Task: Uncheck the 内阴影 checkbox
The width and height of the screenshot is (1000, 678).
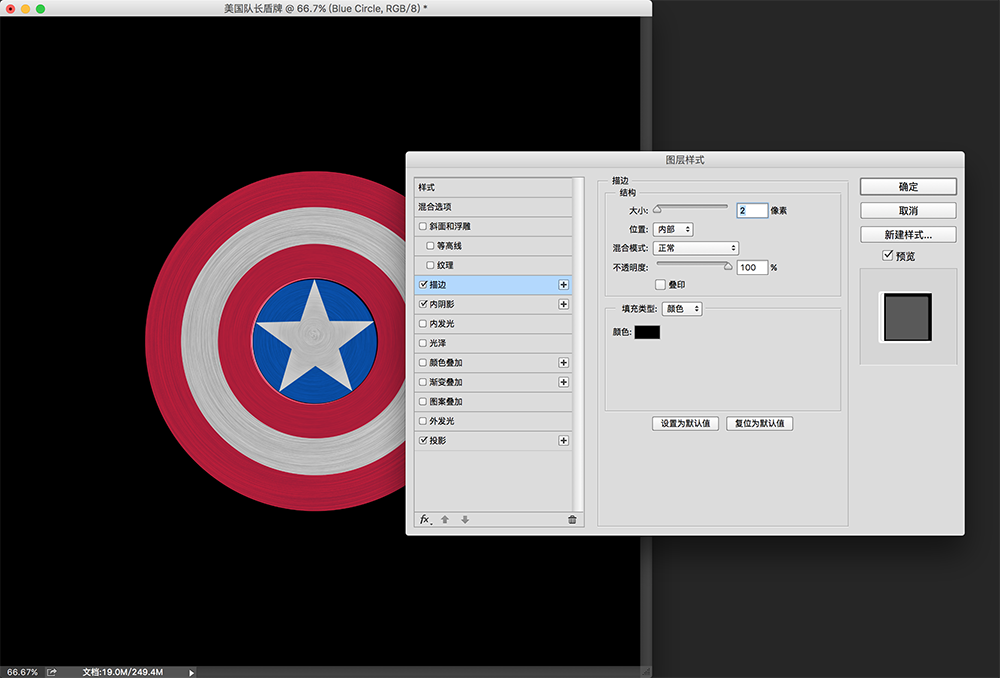Action: [423, 304]
